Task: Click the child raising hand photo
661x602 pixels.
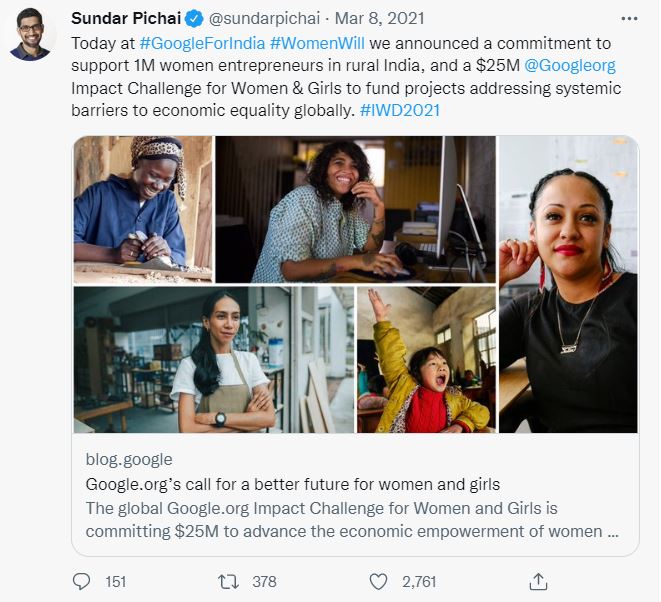Action: (427, 360)
